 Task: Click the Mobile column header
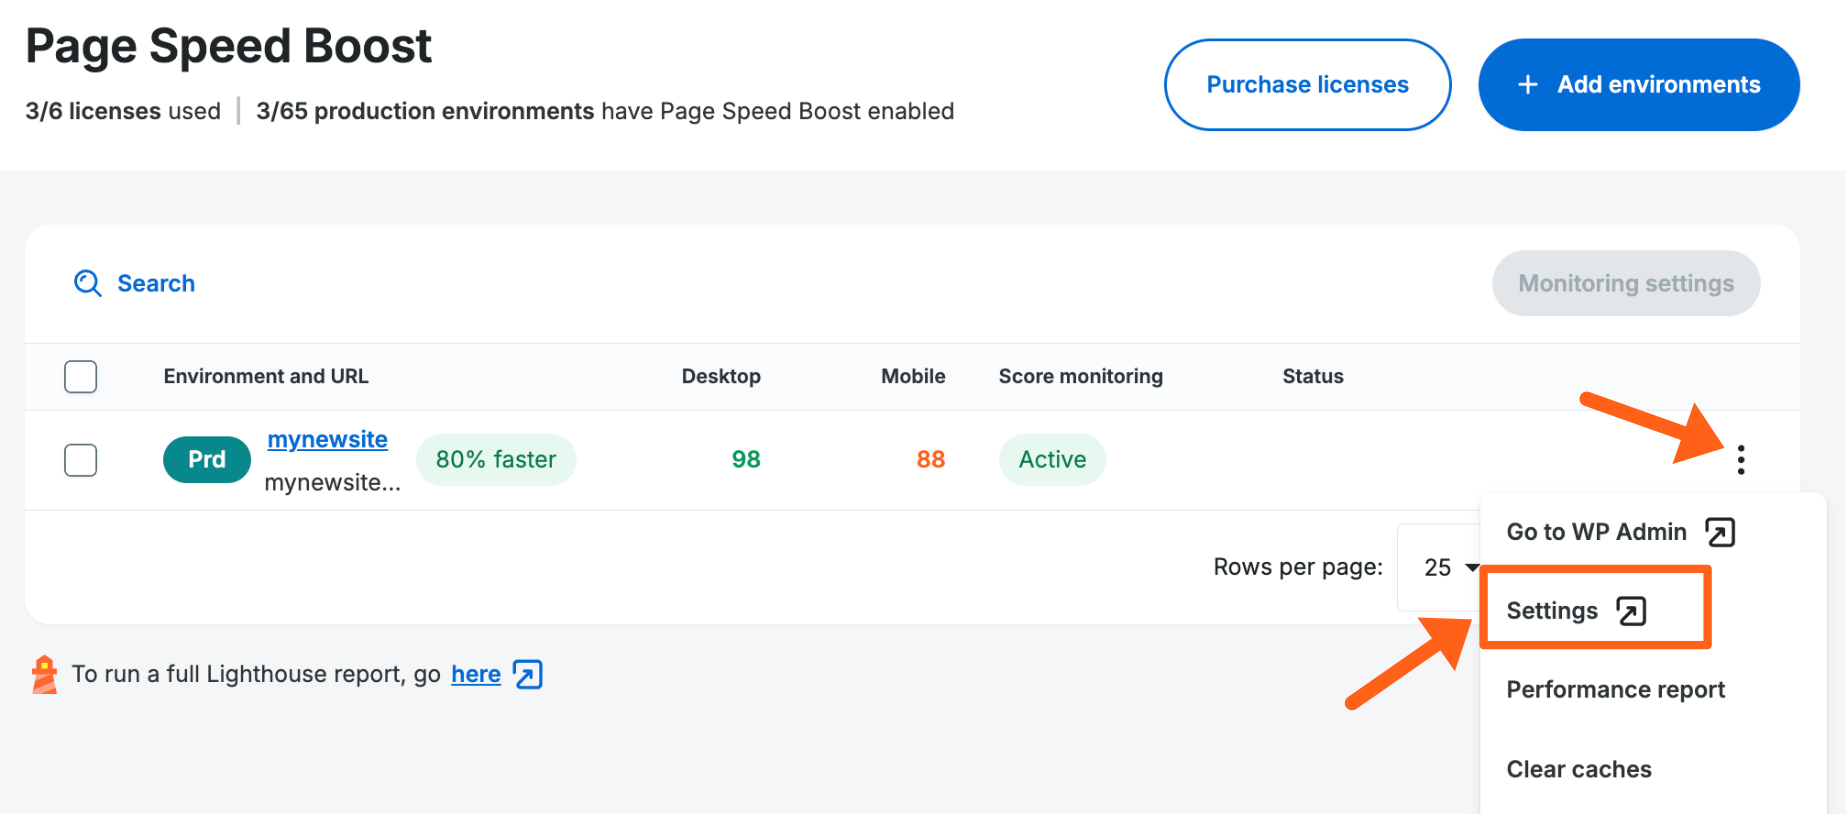click(x=913, y=377)
